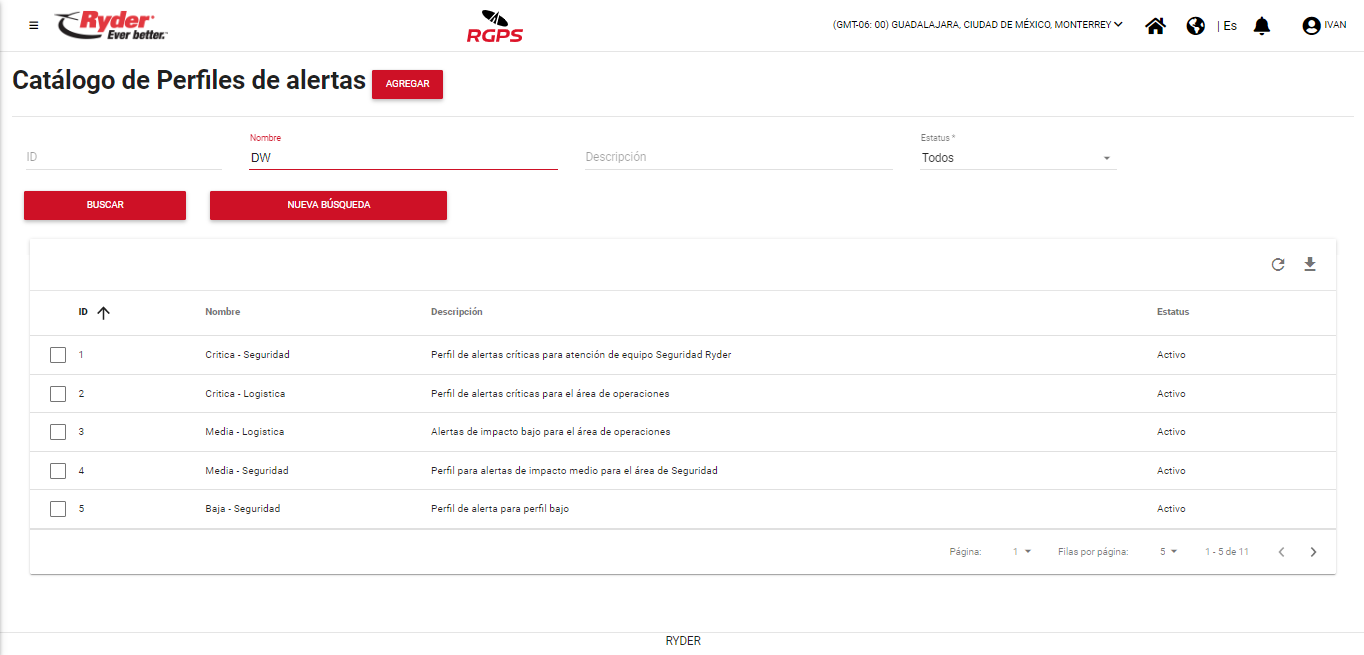Download the table data
Image resolution: width=1364 pixels, height=655 pixels.
coord(1310,265)
